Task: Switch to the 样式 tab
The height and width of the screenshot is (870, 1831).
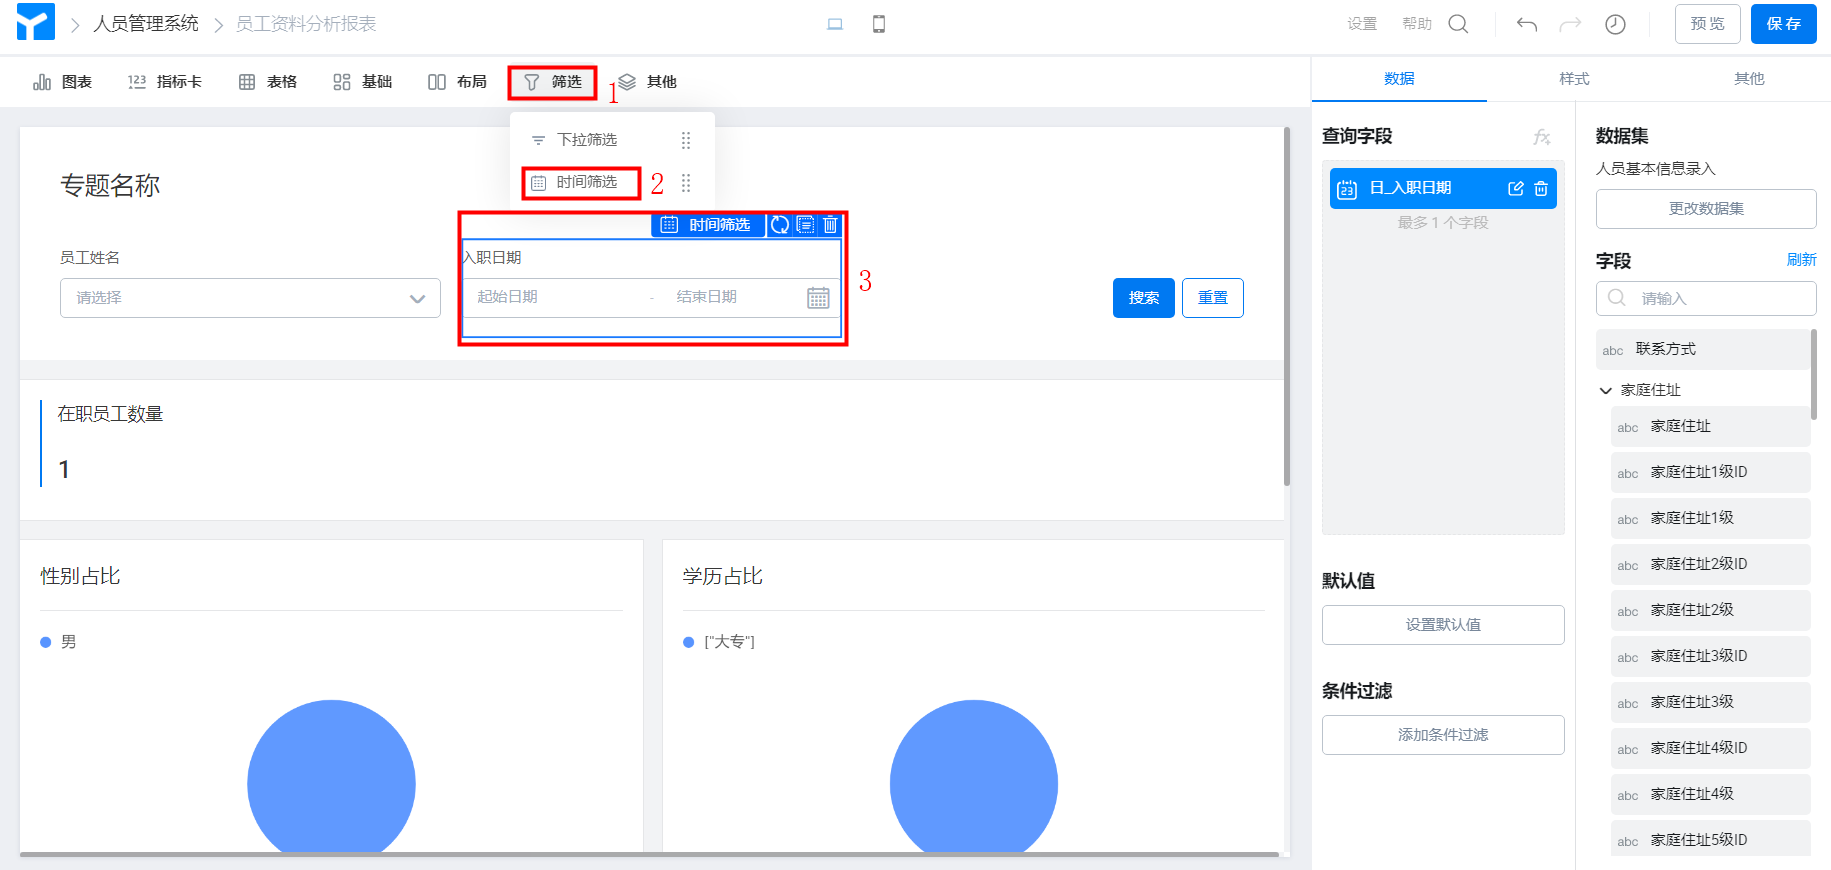Action: coord(1574,79)
